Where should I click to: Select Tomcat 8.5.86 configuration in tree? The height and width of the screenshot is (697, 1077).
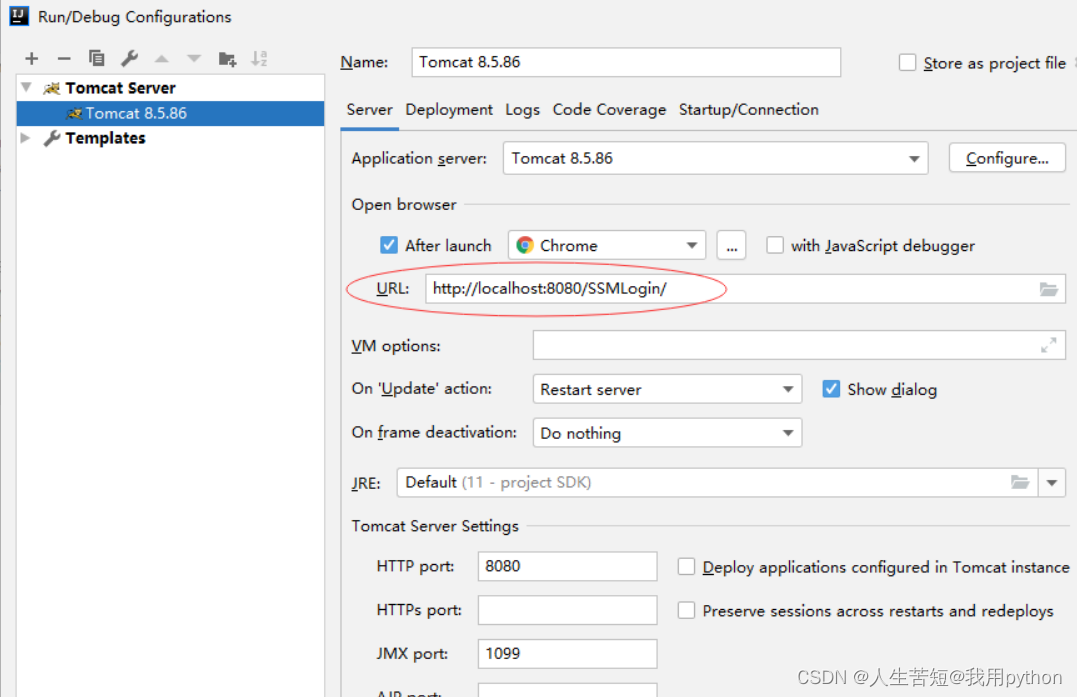[x=170, y=113]
